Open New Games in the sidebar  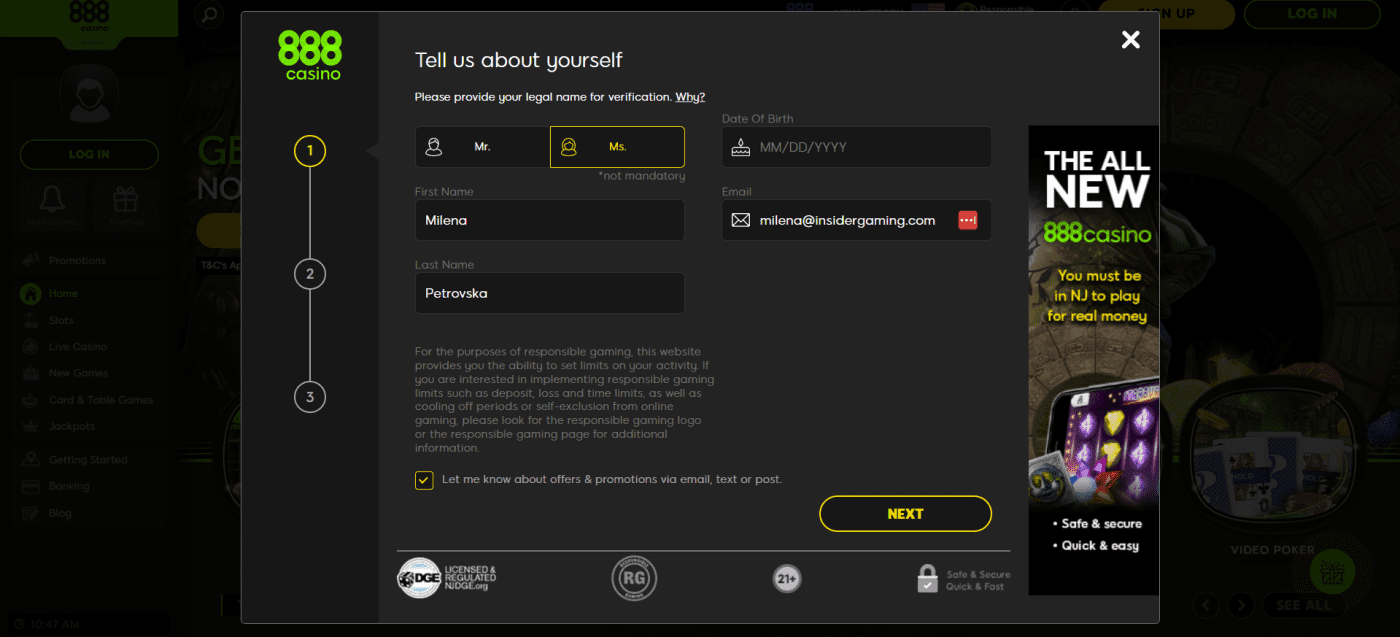click(79, 373)
